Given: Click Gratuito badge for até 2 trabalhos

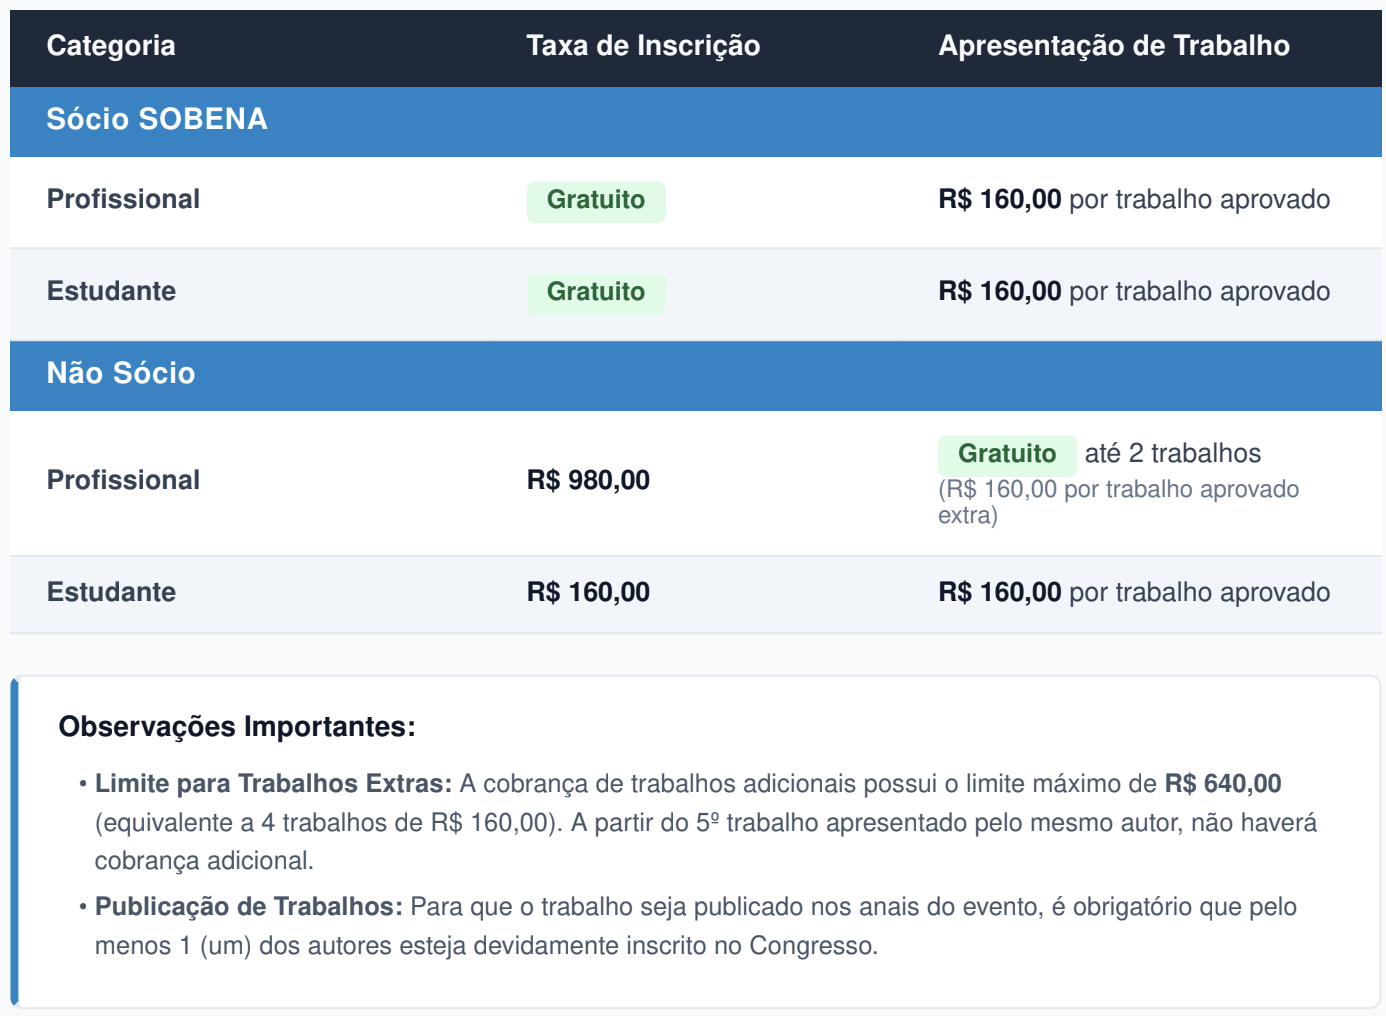Looking at the screenshot, I should (x=1007, y=455).
